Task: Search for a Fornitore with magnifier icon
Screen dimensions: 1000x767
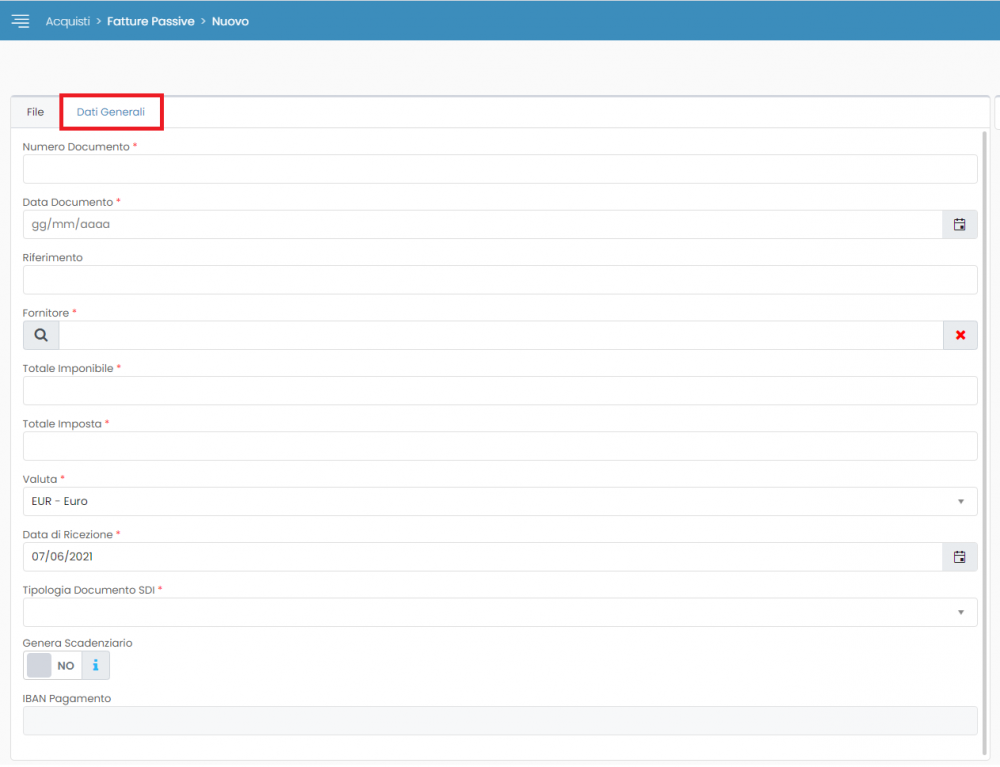Action: [41, 335]
